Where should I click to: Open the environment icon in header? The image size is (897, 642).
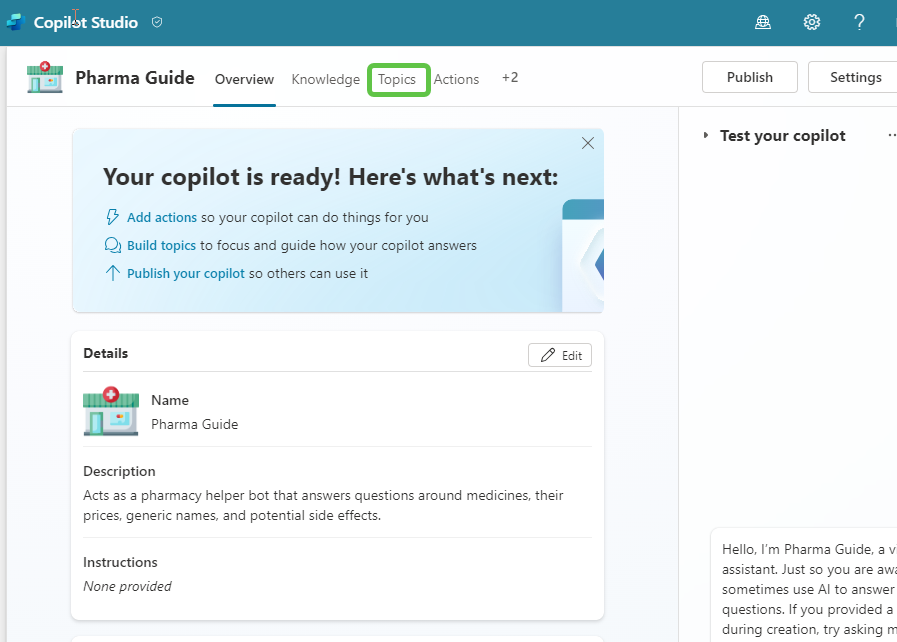coord(763,22)
